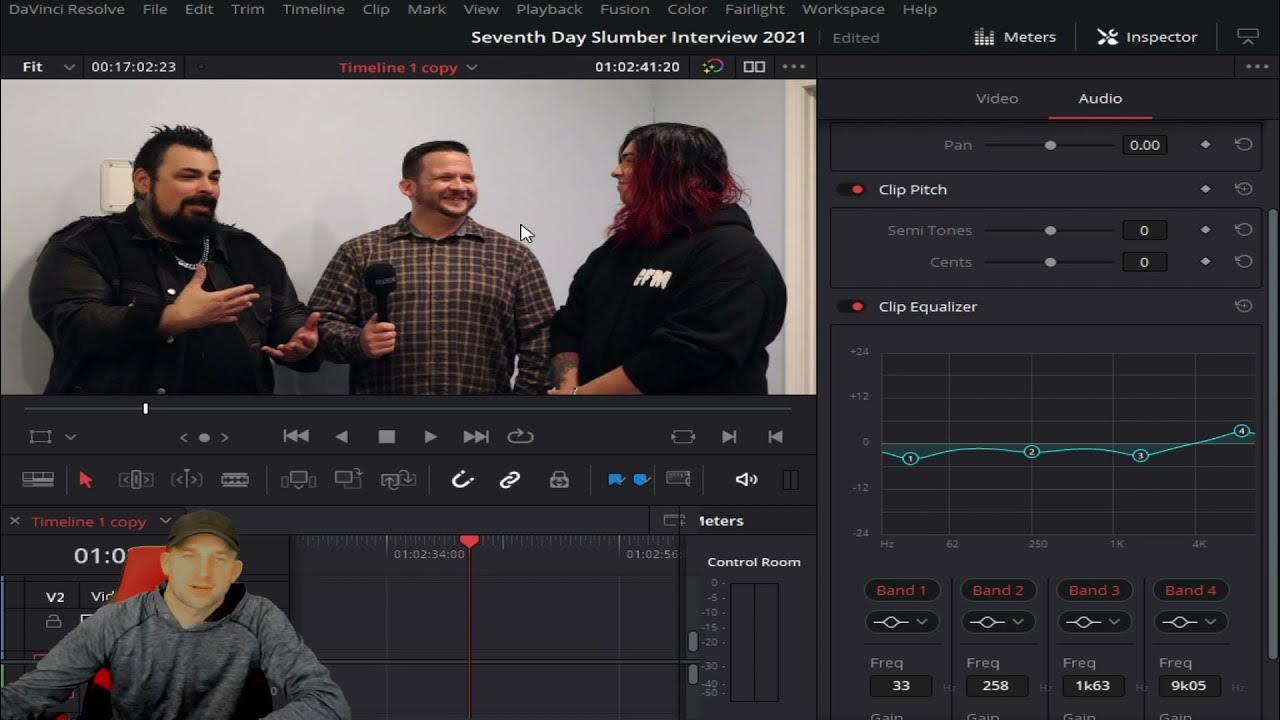Viewport: 1280px width, 720px height.
Task: Open the viewer Fit zoom dropdown
Action: [48, 67]
